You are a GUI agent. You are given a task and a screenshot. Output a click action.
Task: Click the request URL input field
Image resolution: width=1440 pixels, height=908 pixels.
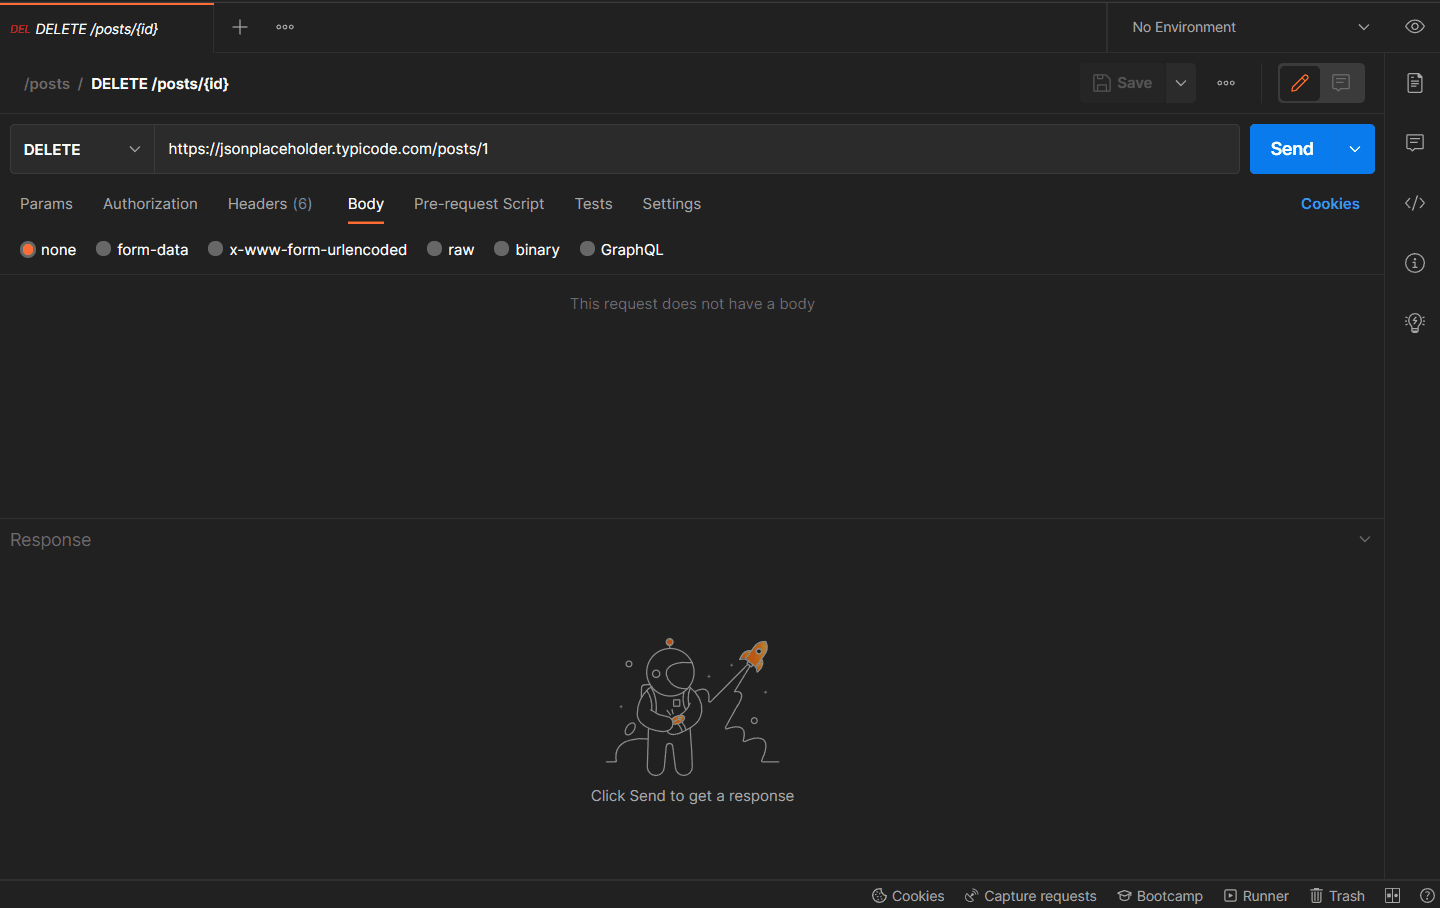pyautogui.click(x=696, y=149)
